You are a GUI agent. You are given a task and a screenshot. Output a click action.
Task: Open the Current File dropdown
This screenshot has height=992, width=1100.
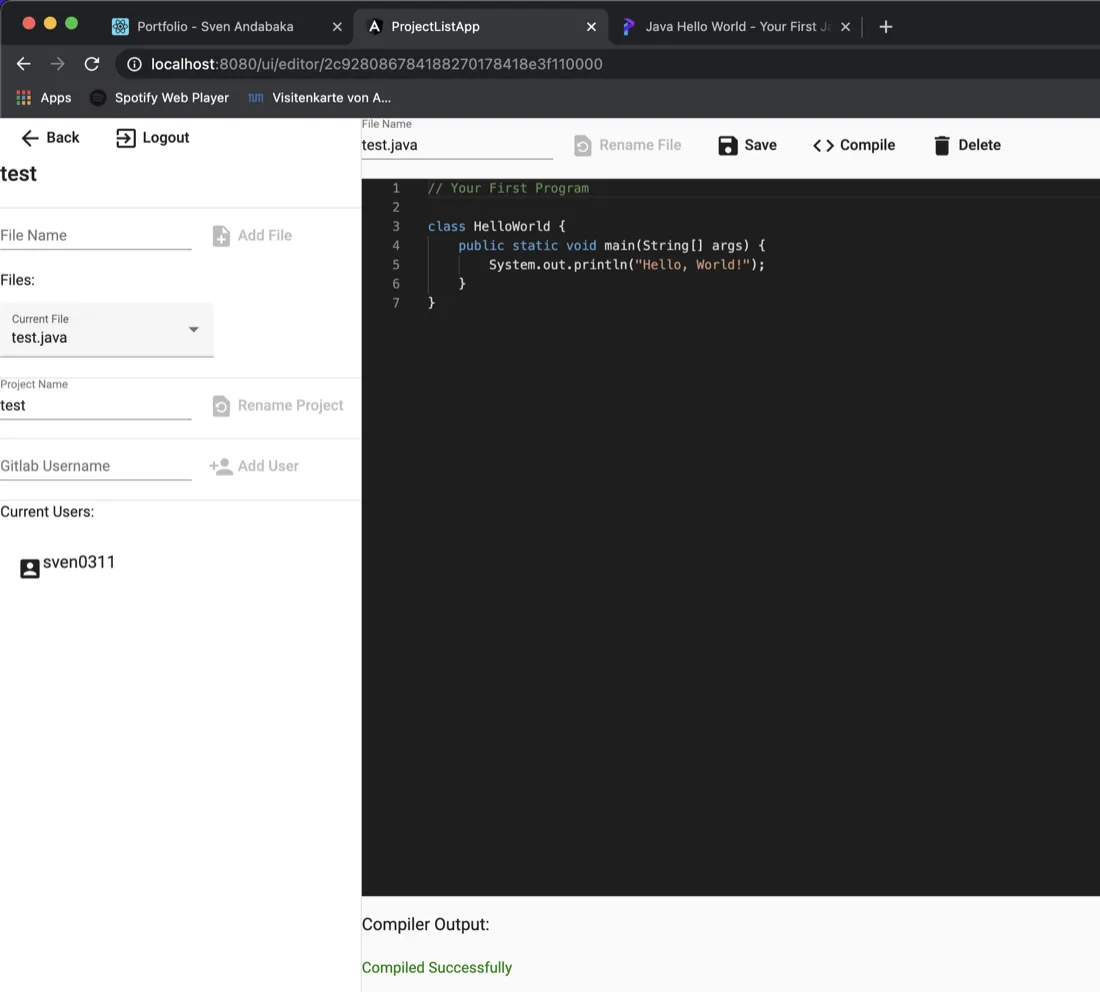click(x=107, y=330)
